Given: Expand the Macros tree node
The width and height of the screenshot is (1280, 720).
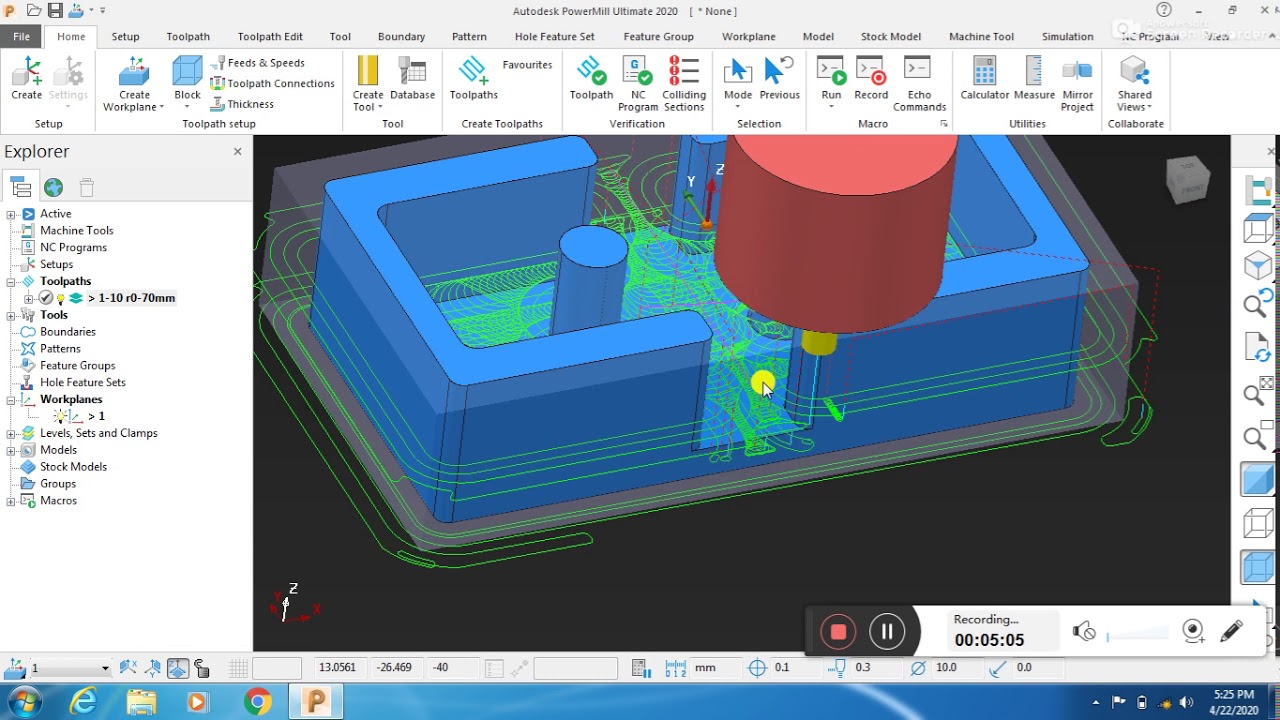Looking at the screenshot, I should (11, 501).
